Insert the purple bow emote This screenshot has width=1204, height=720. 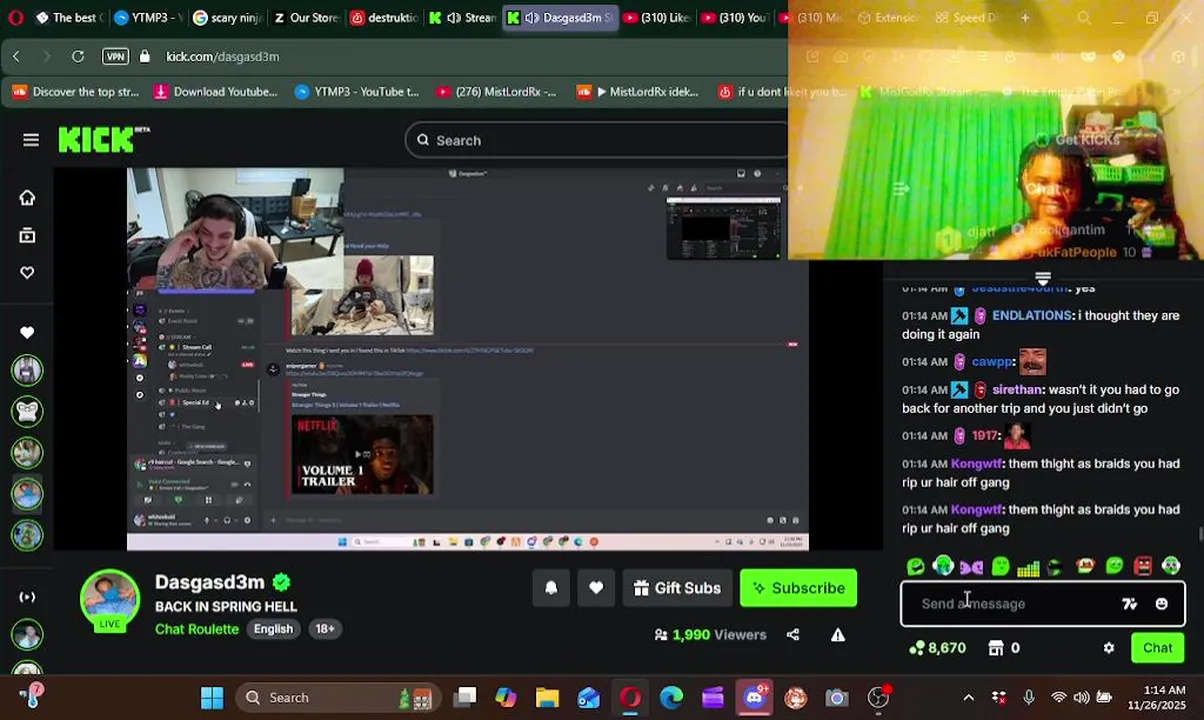(x=971, y=567)
